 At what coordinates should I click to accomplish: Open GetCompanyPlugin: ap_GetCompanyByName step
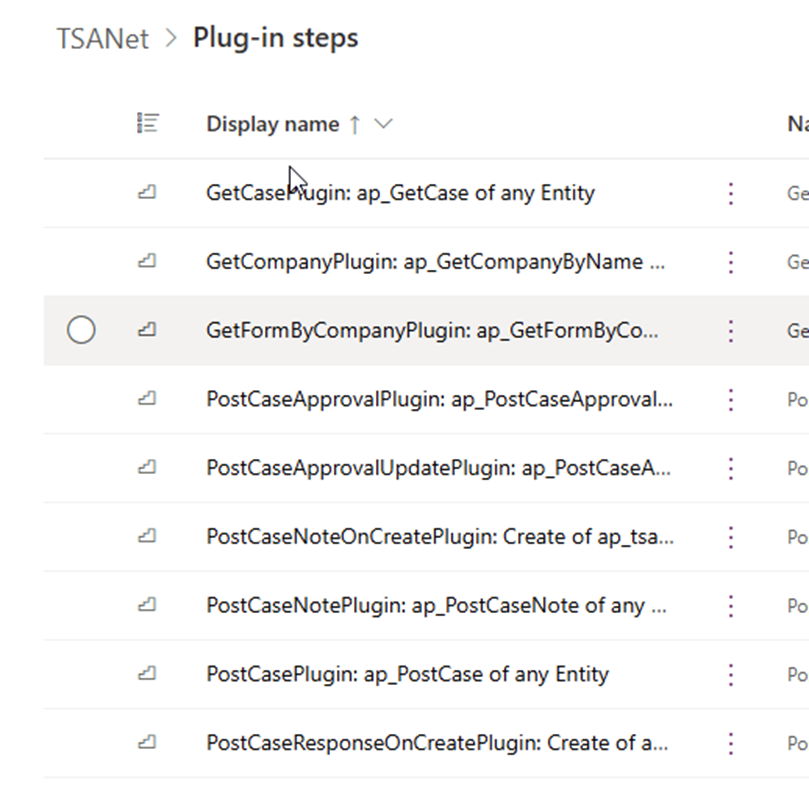pos(435,262)
